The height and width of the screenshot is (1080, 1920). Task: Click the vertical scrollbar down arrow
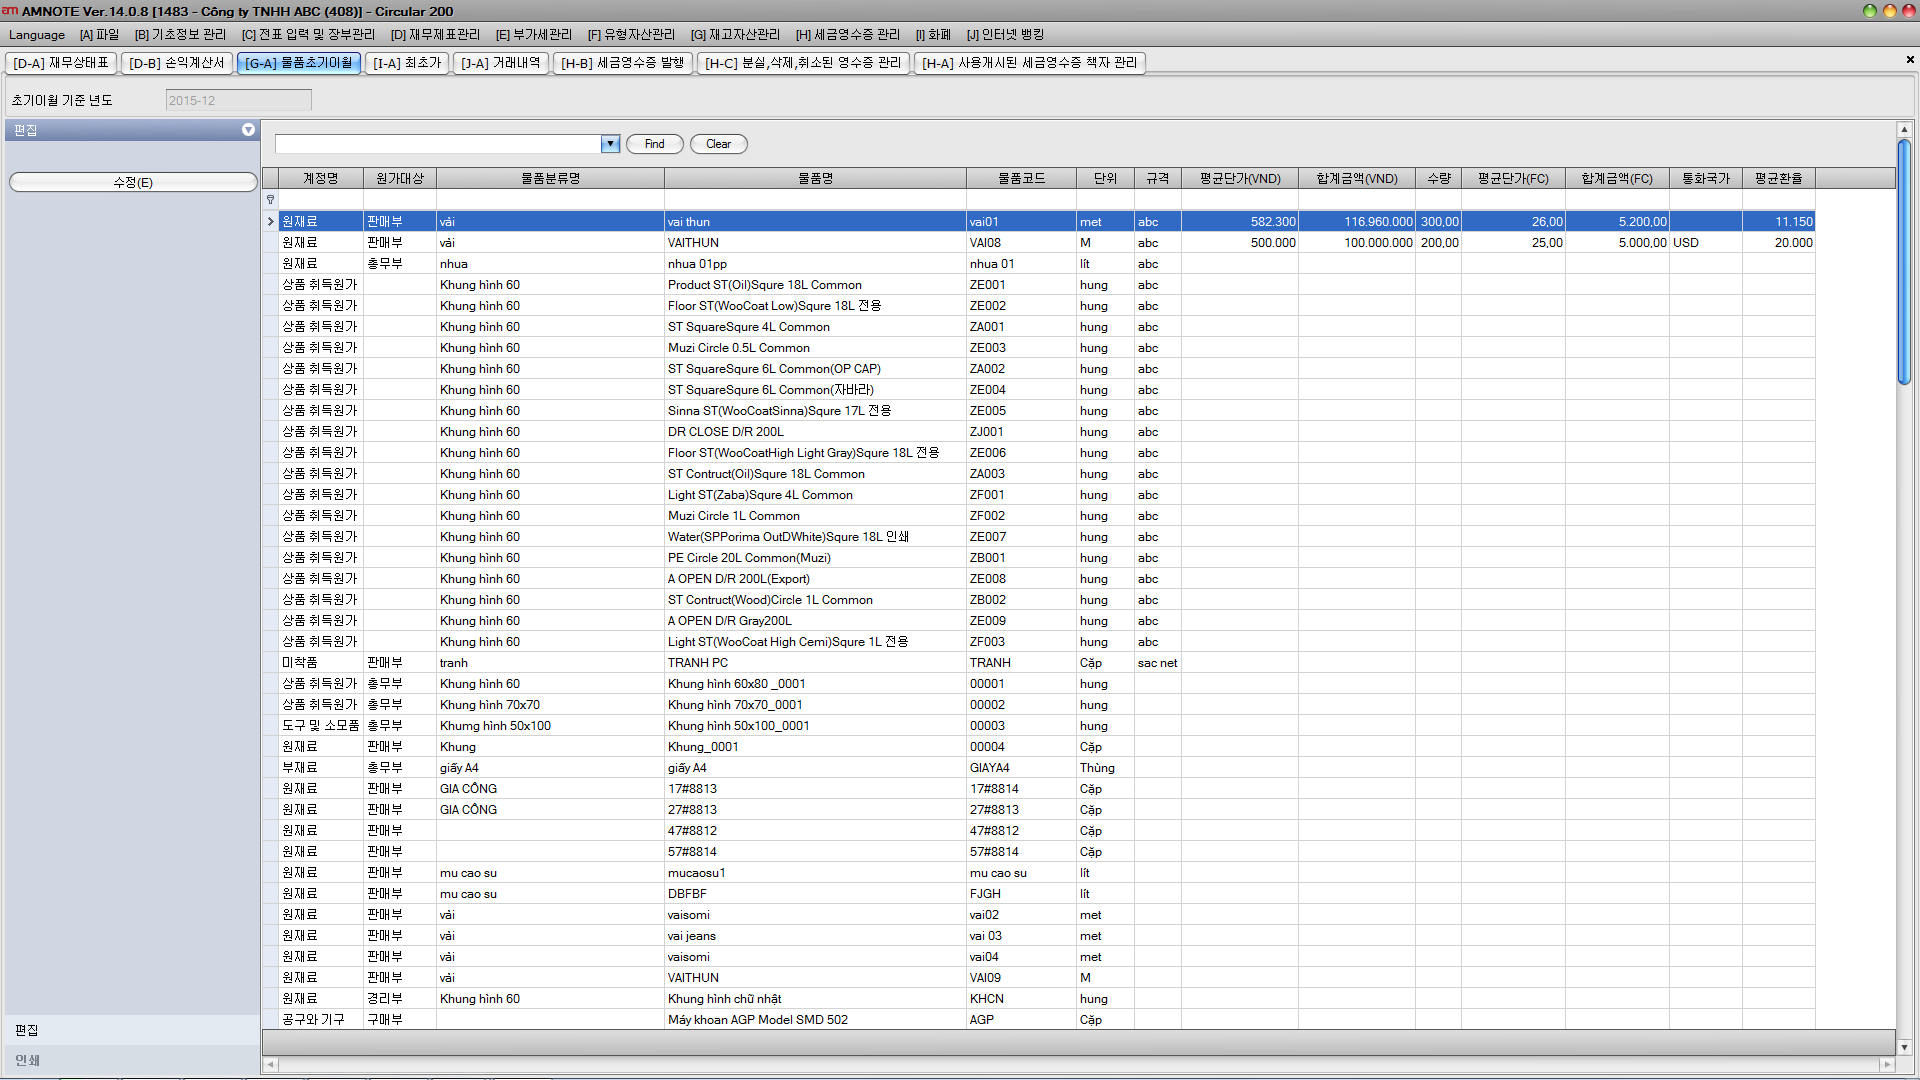(x=1904, y=1047)
